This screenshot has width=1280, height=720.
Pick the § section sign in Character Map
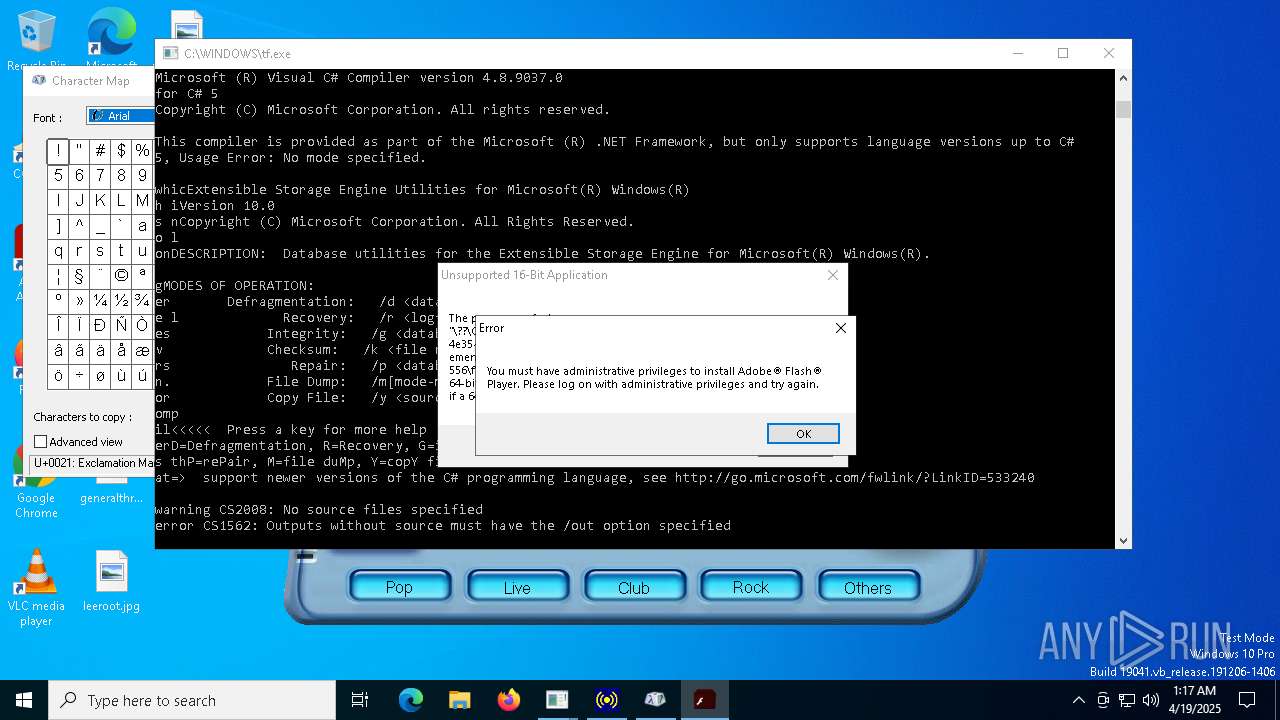pos(79,276)
